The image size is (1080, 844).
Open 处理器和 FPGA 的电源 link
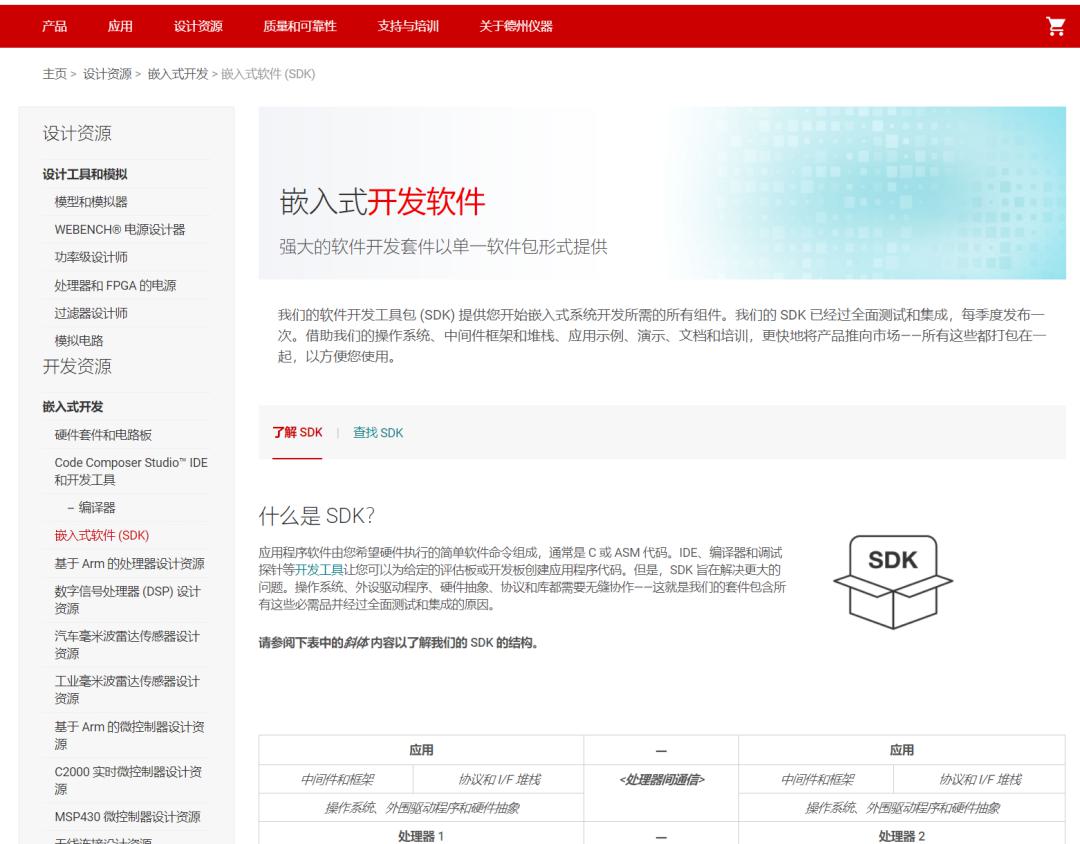115,285
